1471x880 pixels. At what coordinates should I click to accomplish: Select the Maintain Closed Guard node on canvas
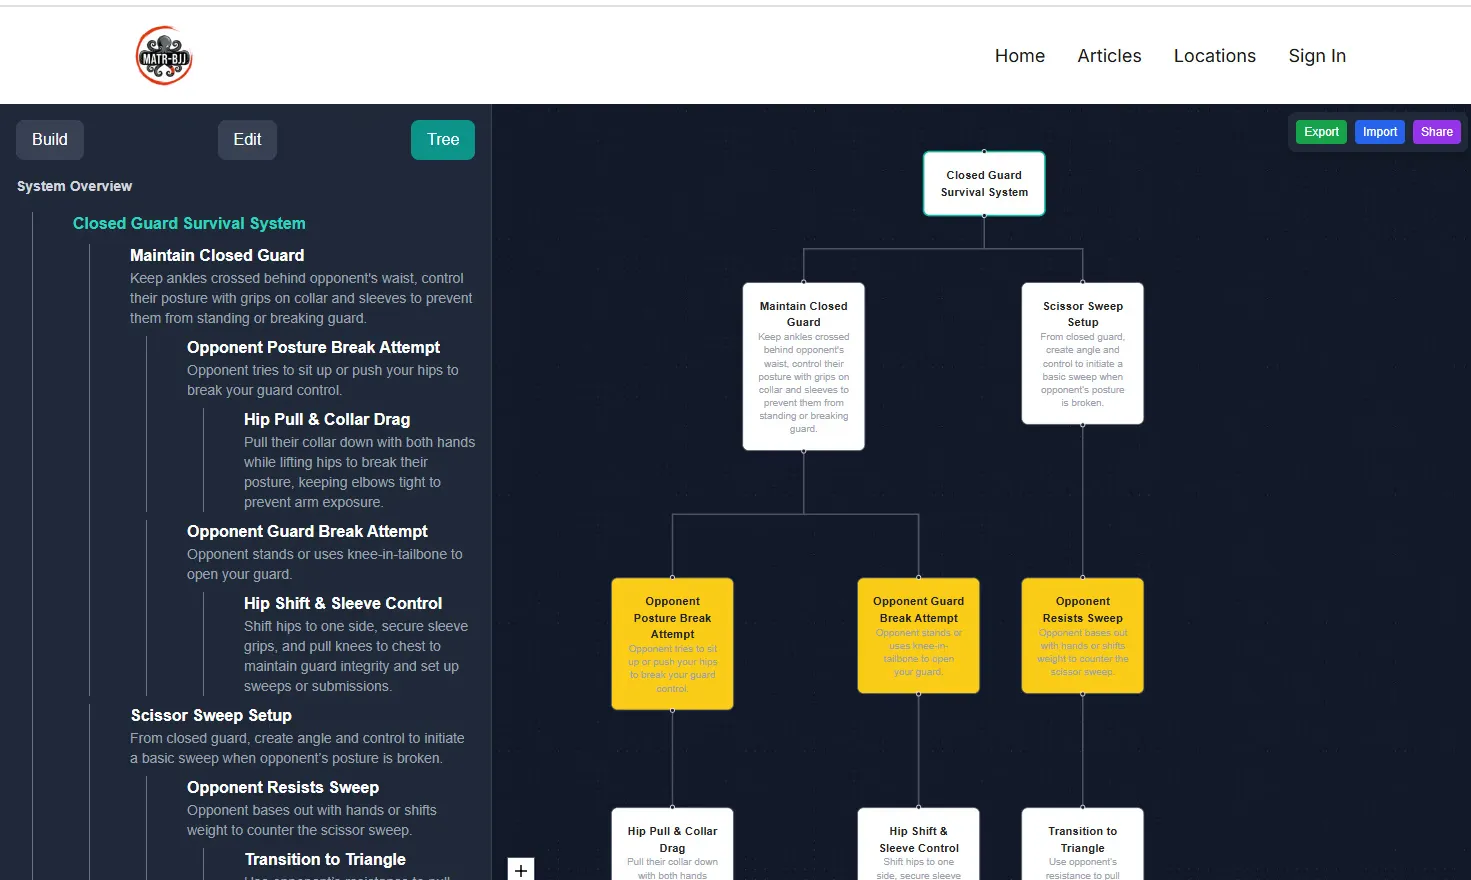[x=803, y=365]
